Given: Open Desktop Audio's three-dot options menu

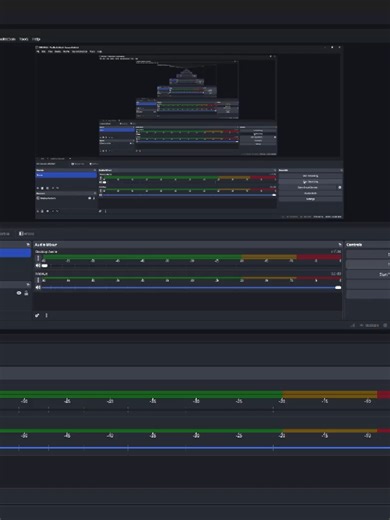Looking at the screenshot, I should (x=38, y=258).
